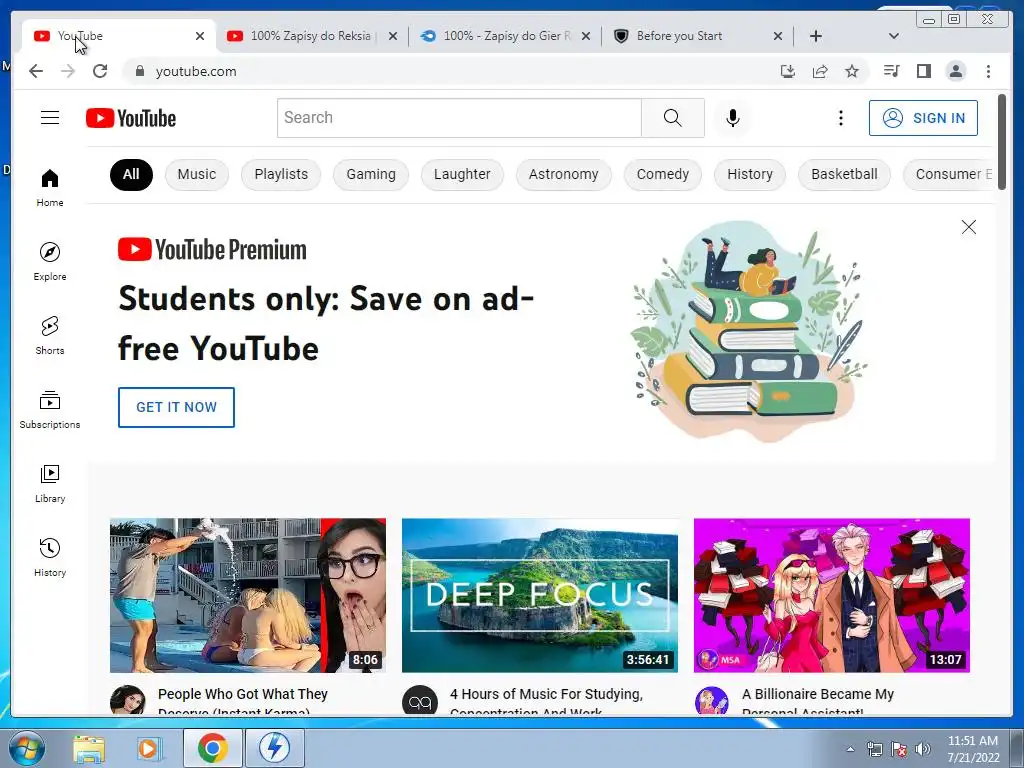Click browser forward arrow
The width and height of the screenshot is (1024, 768).
pos(68,71)
